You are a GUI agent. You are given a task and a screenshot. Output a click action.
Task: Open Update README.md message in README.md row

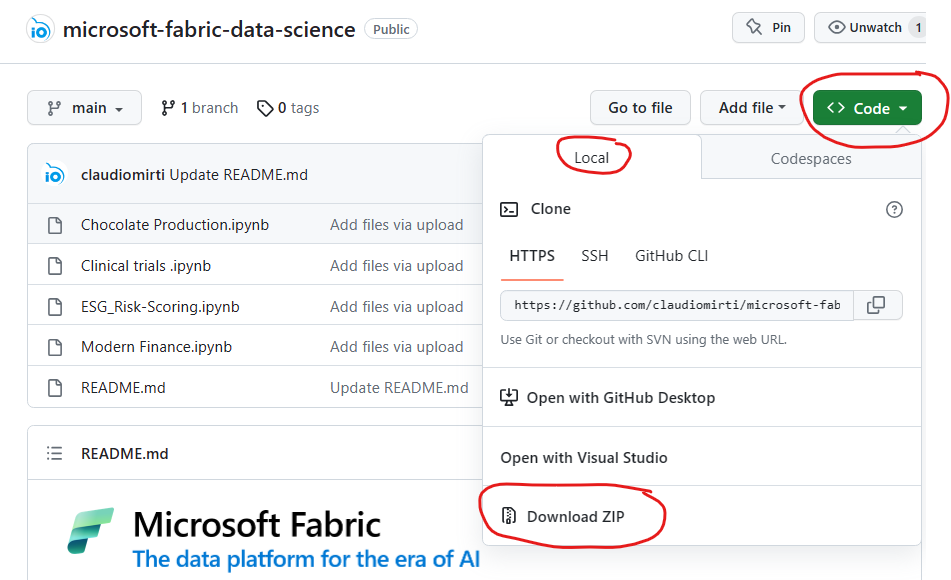point(399,388)
